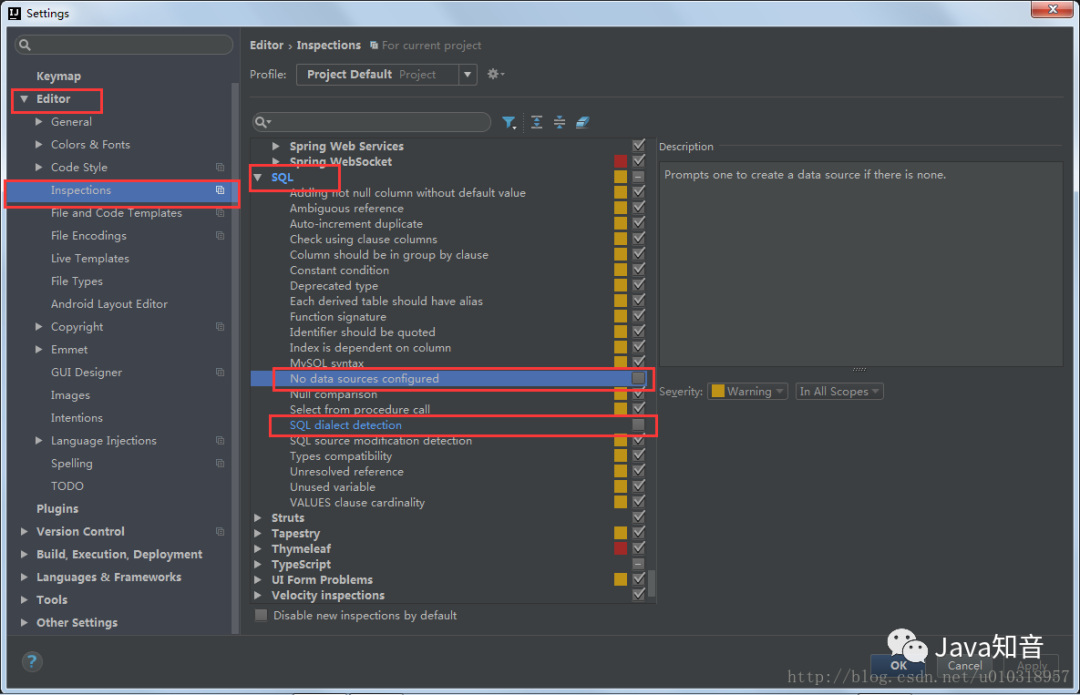Collapse the Editor settings section
The image size is (1080, 695).
click(x=24, y=99)
